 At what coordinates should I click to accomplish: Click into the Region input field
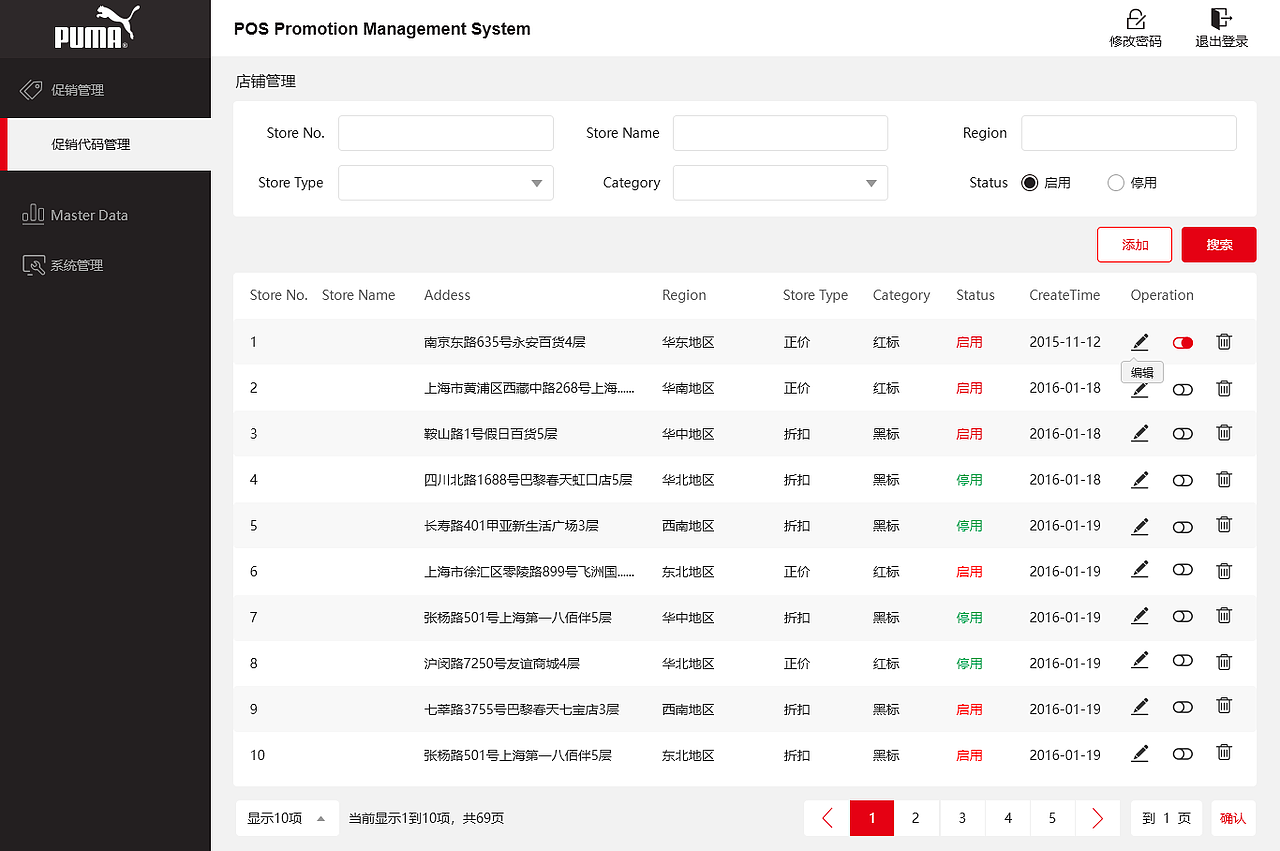[x=1129, y=133]
